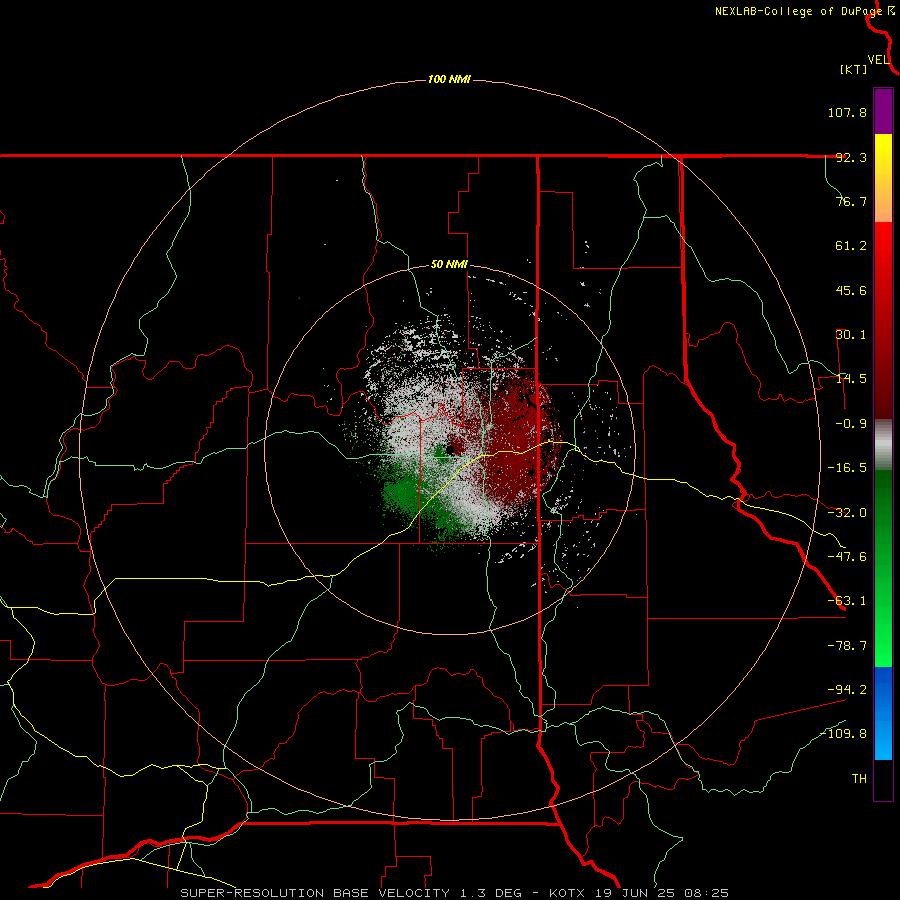Screen dimensions: 900x900
Task: Select the -63.1 legend value
Action: [x=847, y=601]
